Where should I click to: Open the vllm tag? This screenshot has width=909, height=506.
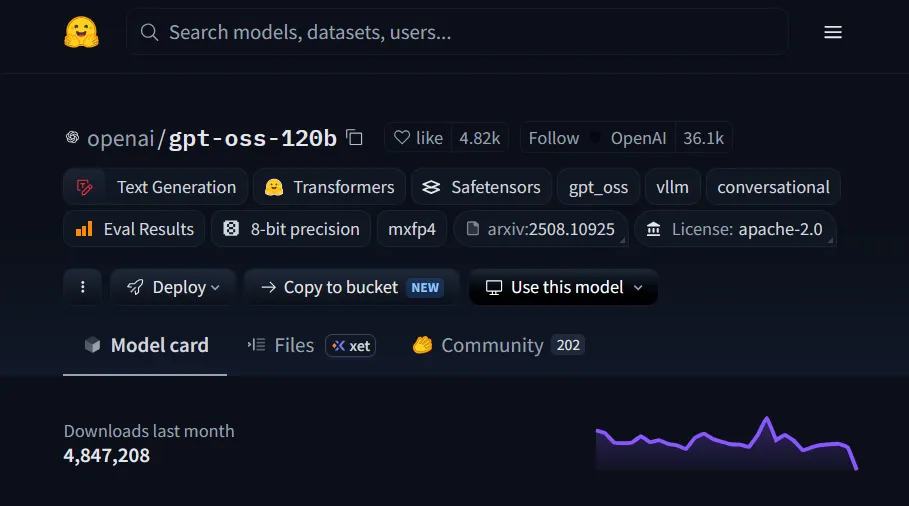tap(672, 187)
